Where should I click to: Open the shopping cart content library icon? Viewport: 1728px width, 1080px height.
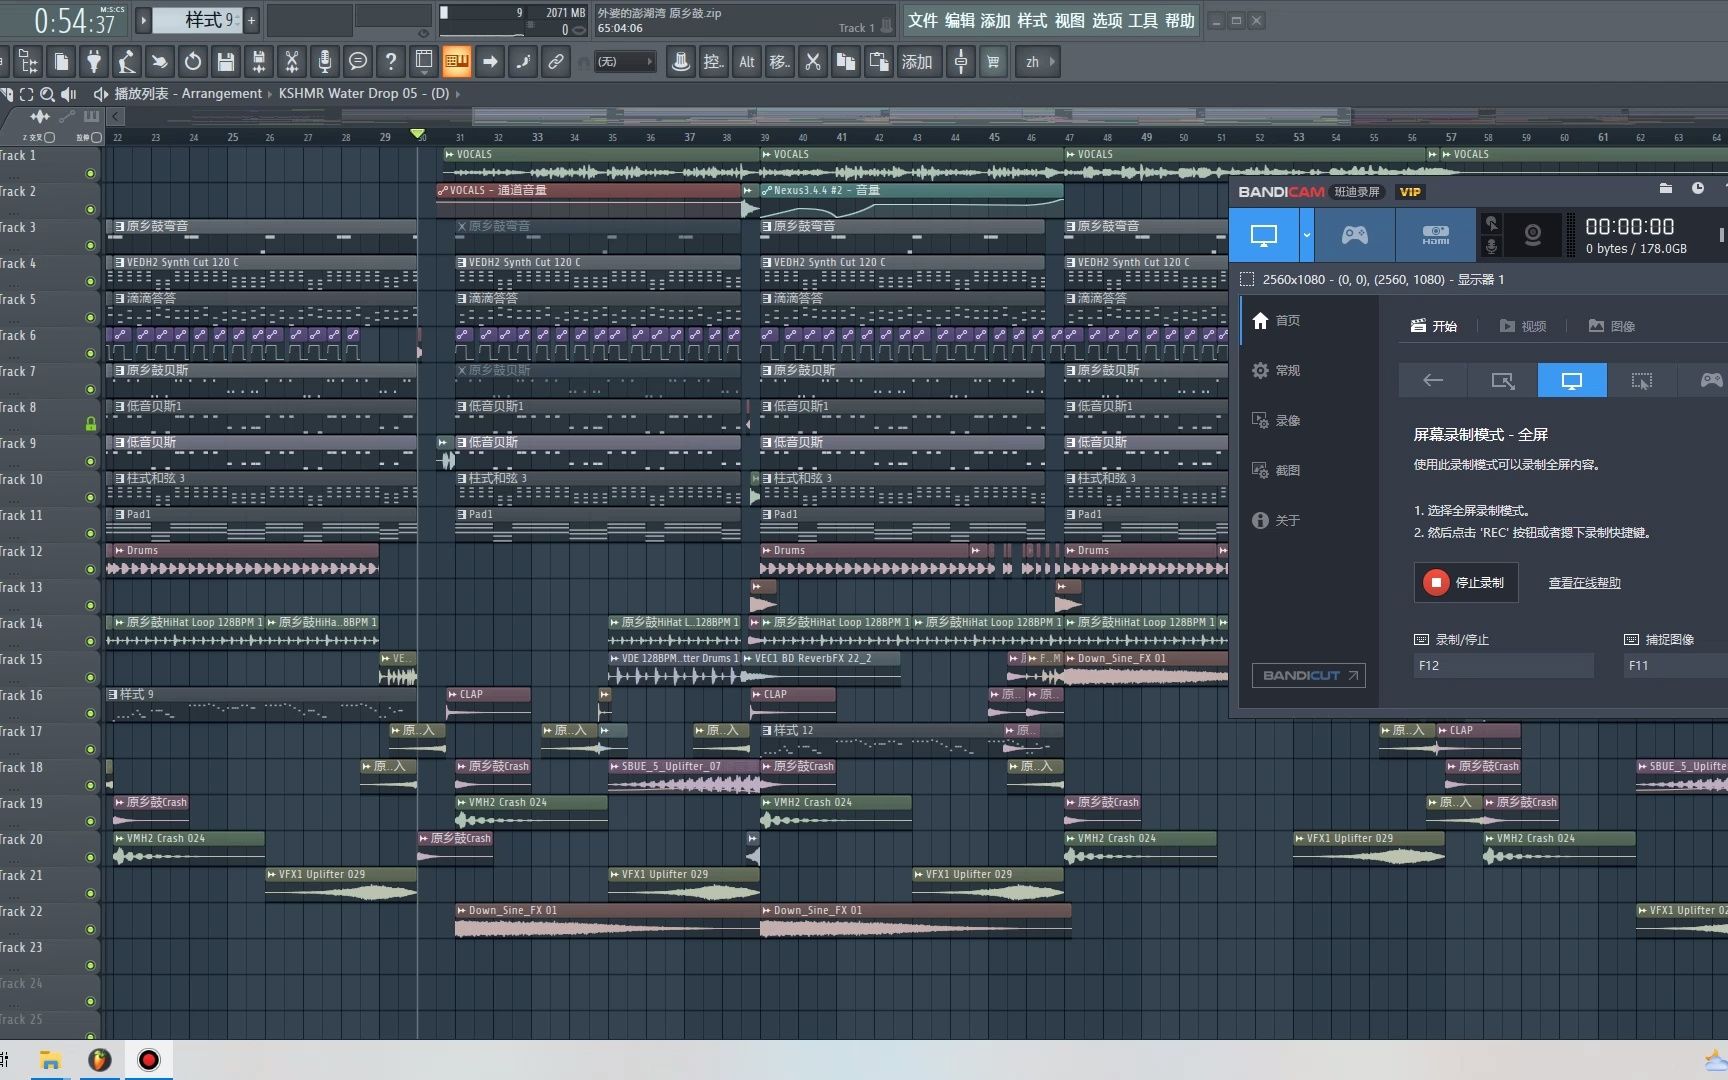(x=993, y=62)
